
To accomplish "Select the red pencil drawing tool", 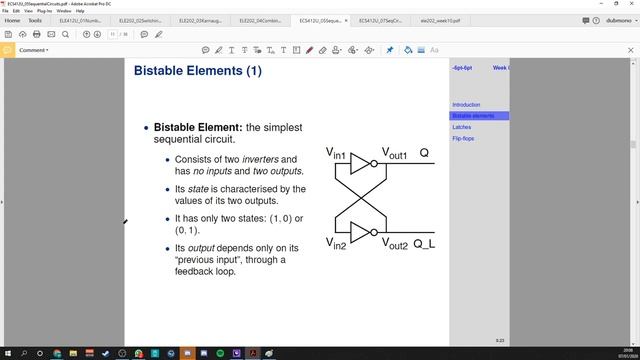I will coord(309,50).
